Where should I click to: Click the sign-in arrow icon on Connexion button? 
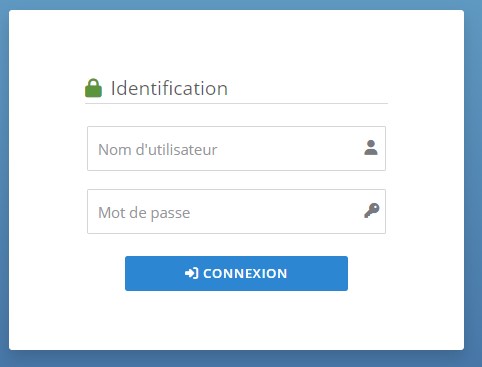tap(192, 273)
